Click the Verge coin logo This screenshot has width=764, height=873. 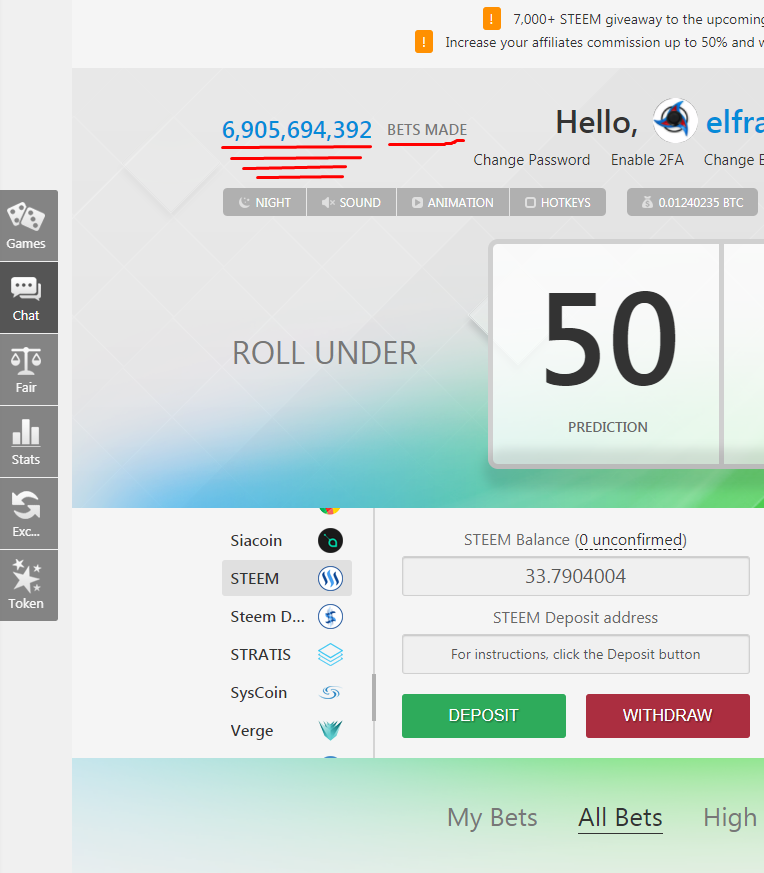point(330,730)
